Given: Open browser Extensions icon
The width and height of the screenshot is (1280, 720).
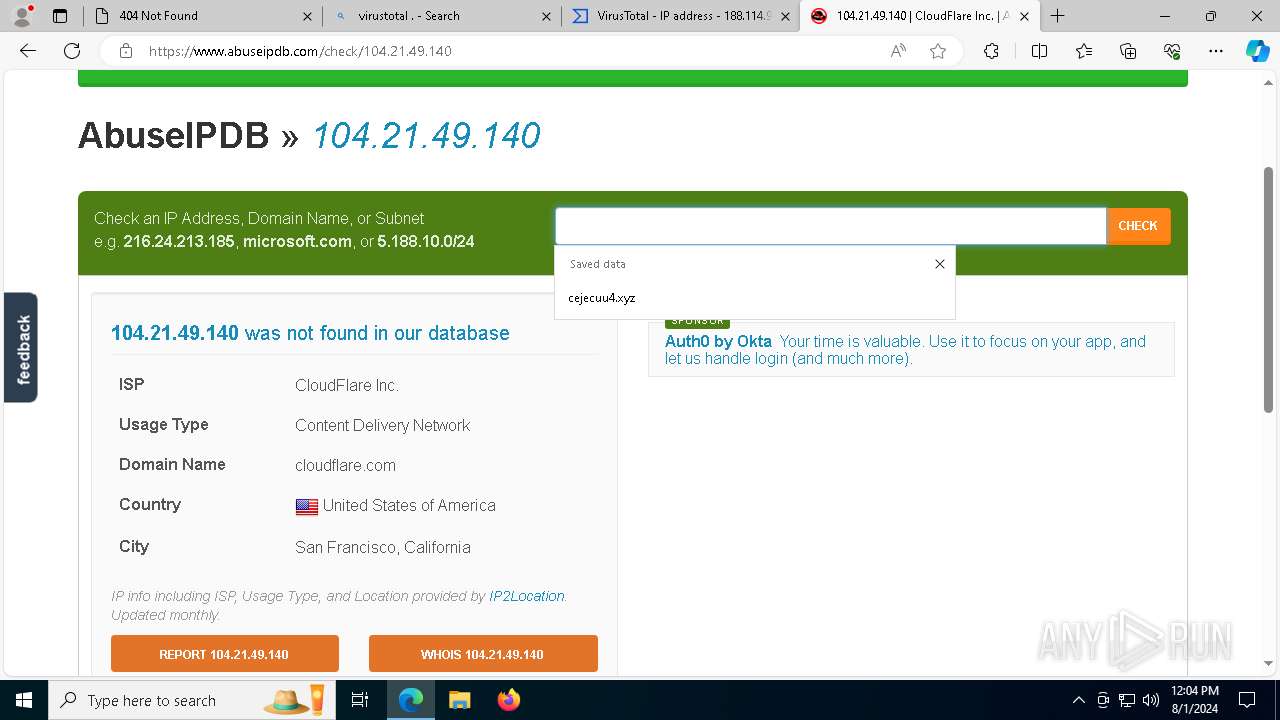Looking at the screenshot, I should 991,51.
